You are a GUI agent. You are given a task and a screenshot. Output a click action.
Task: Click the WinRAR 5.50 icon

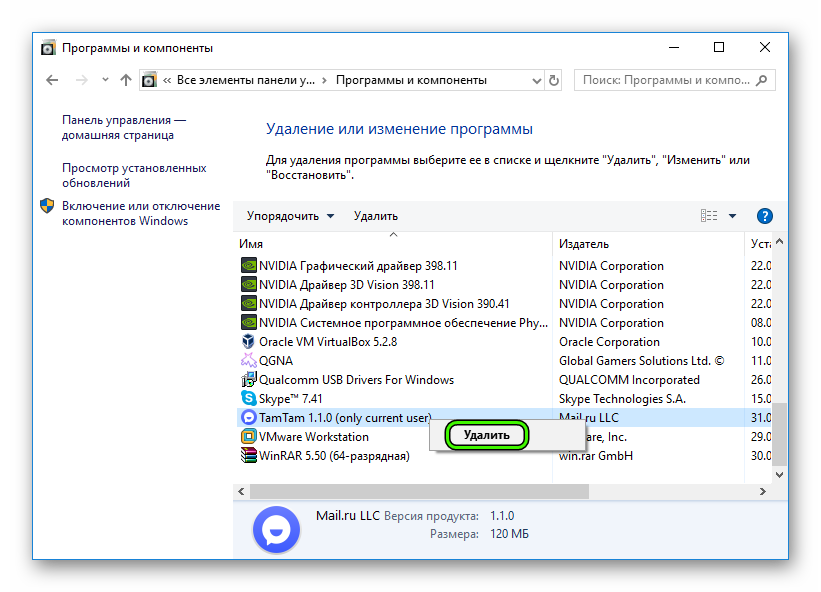[248, 456]
